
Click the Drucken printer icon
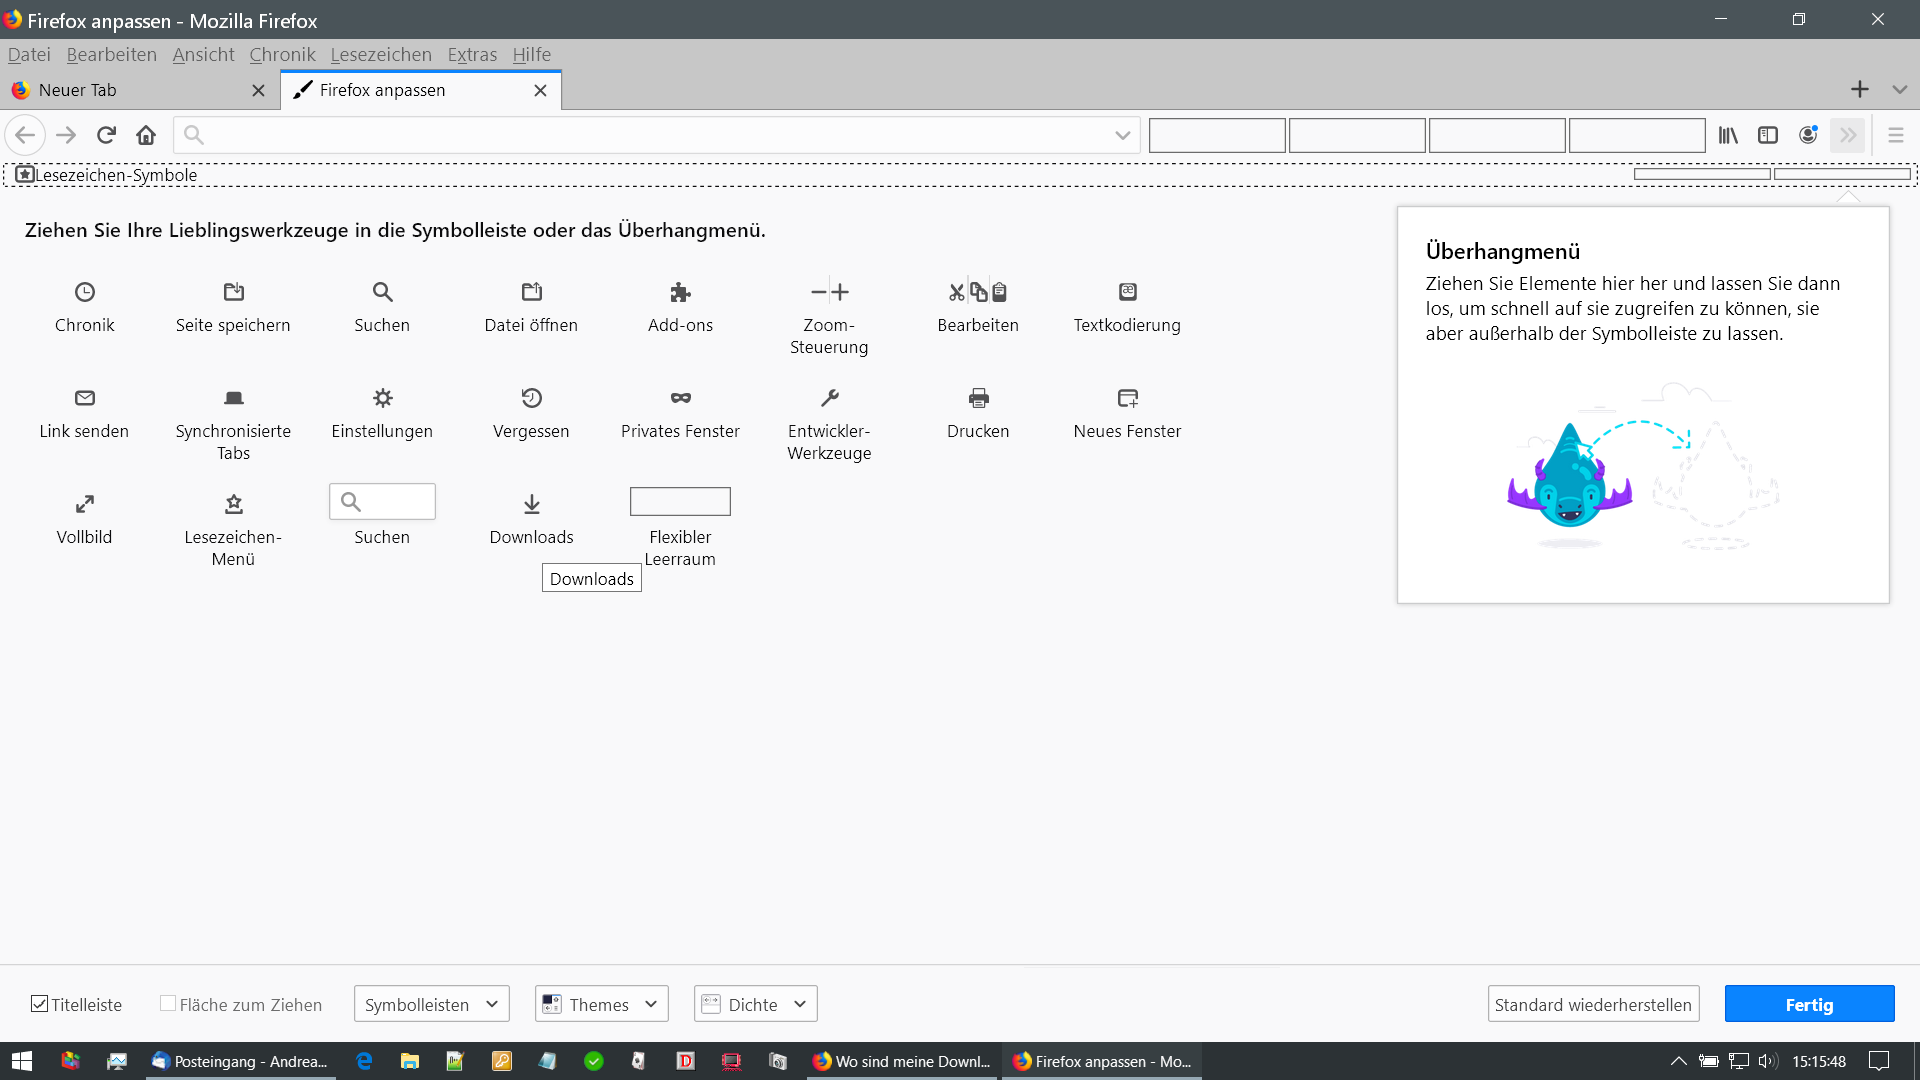coord(978,398)
